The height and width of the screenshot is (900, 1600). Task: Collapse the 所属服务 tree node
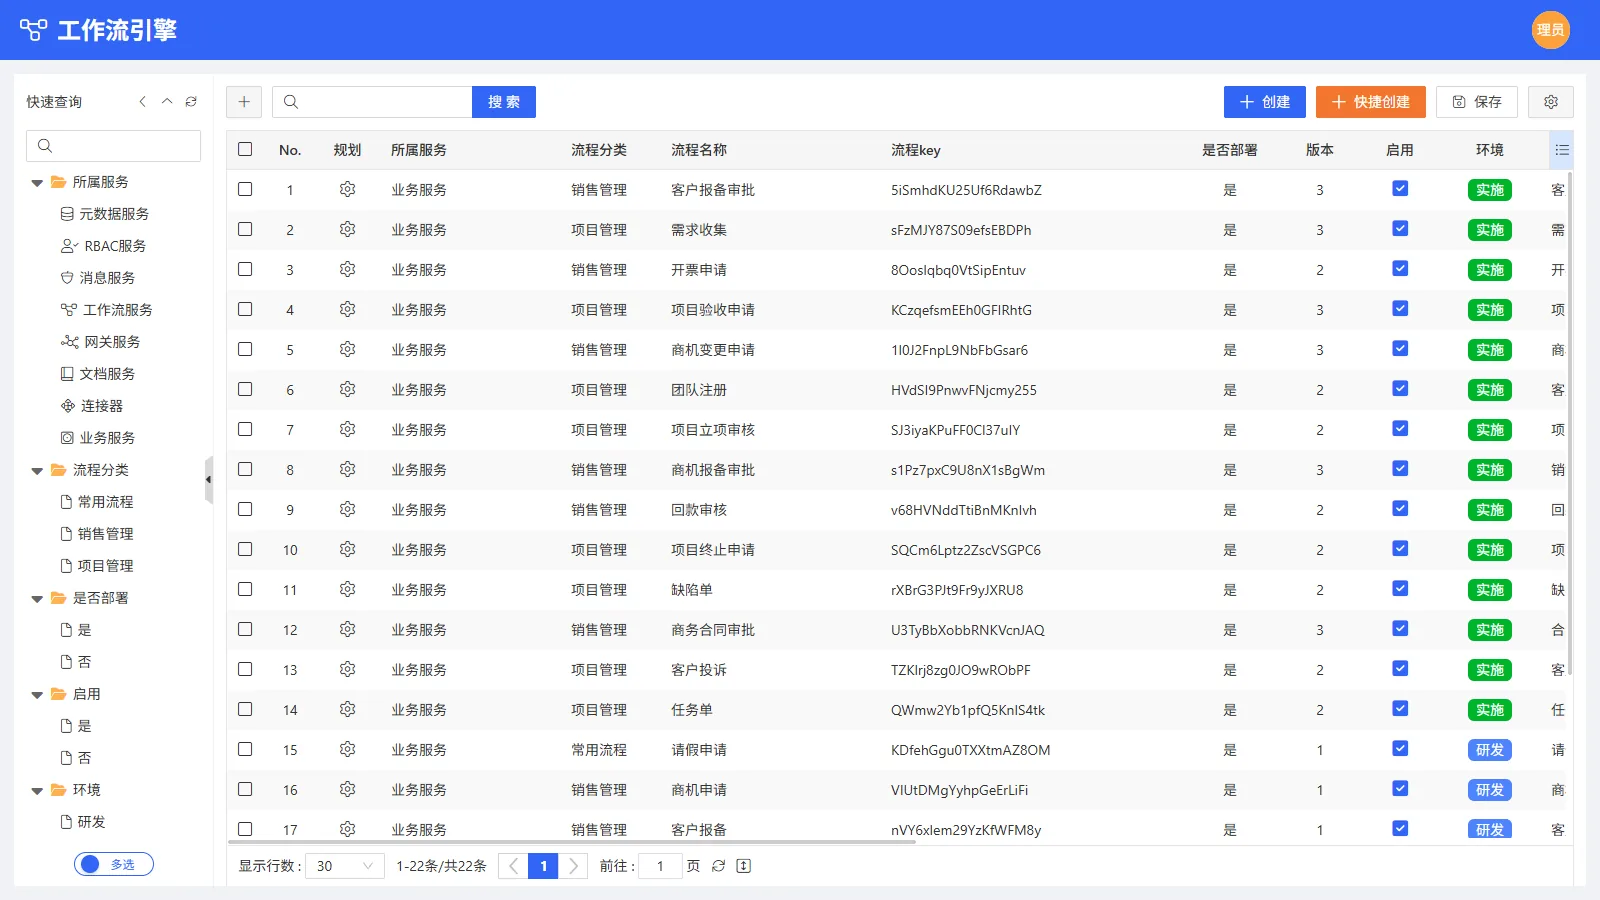click(37, 183)
